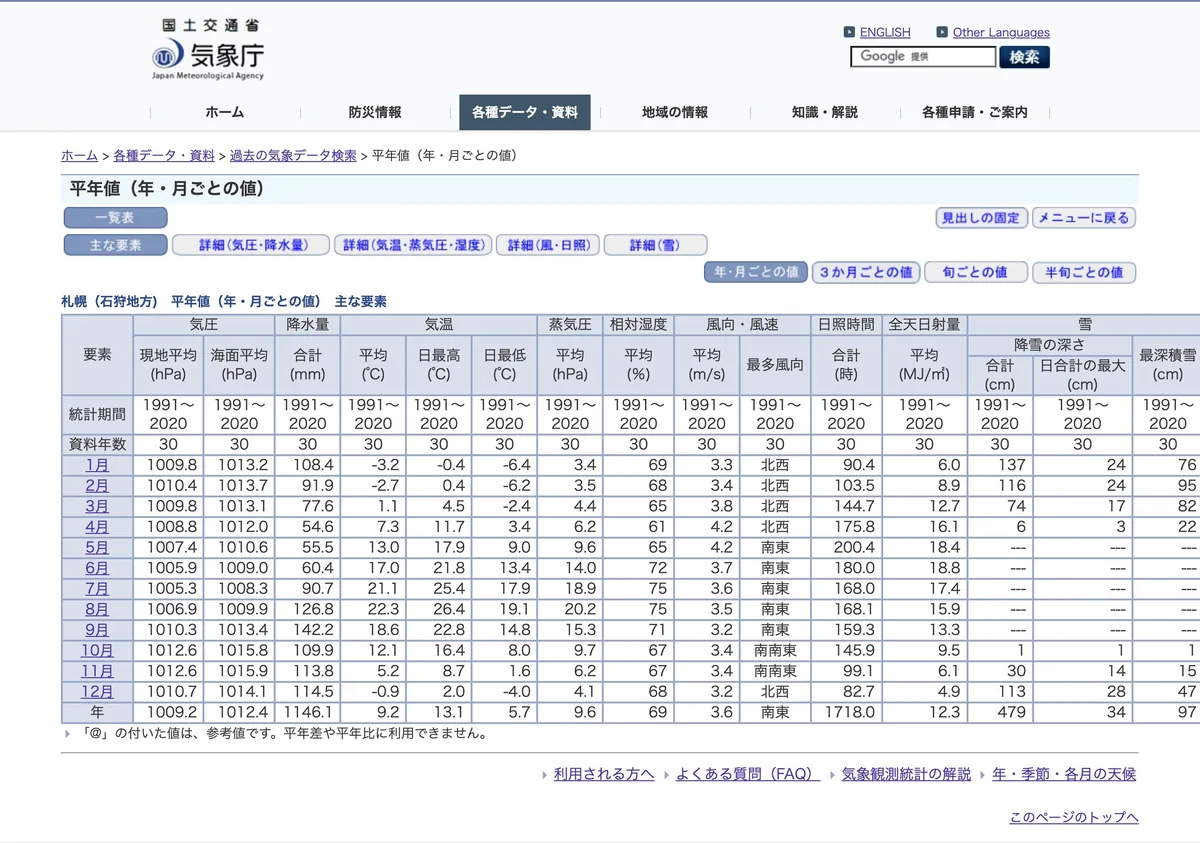
Task: Click the メニューに戻る button
Action: 1084,218
